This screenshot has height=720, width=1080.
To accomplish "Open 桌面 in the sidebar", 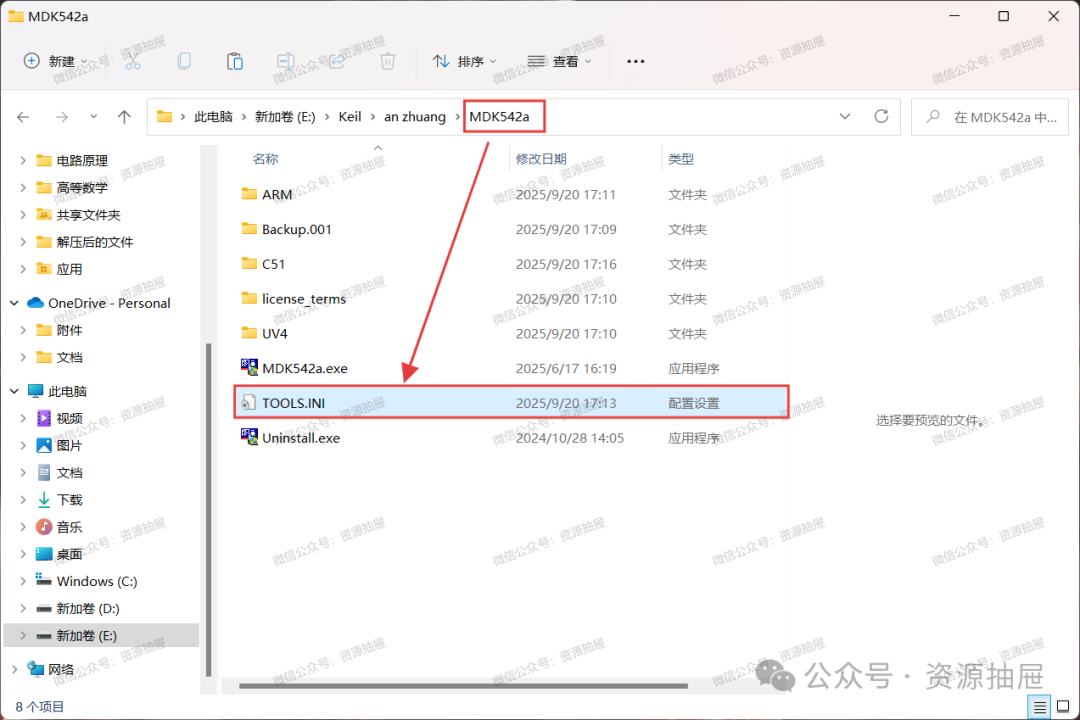I will (69, 554).
